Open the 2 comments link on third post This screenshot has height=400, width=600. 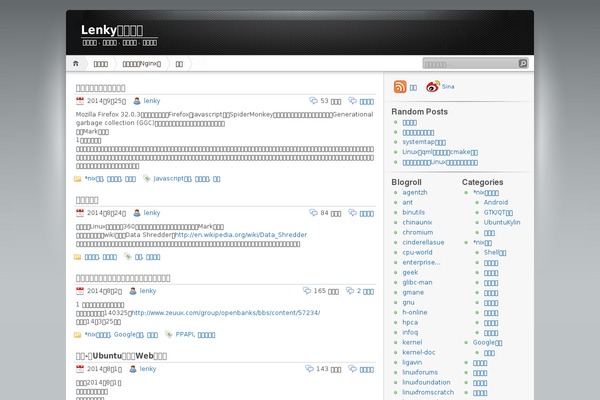(365, 291)
